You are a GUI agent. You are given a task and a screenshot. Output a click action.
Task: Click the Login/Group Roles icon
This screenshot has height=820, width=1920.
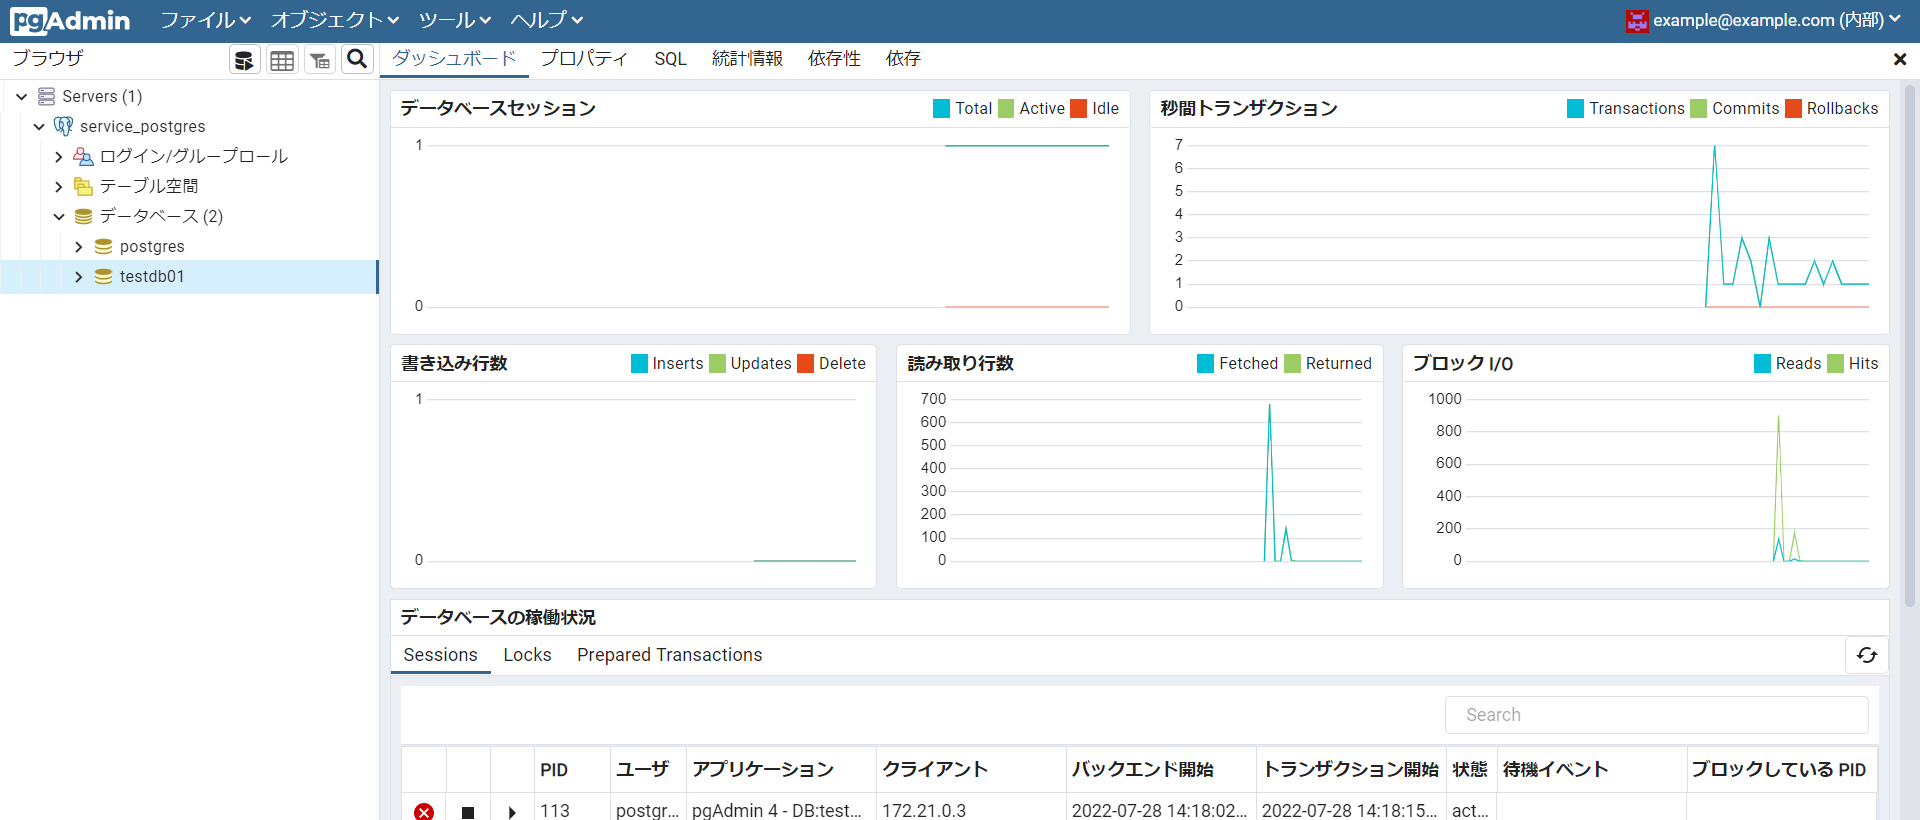[83, 156]
